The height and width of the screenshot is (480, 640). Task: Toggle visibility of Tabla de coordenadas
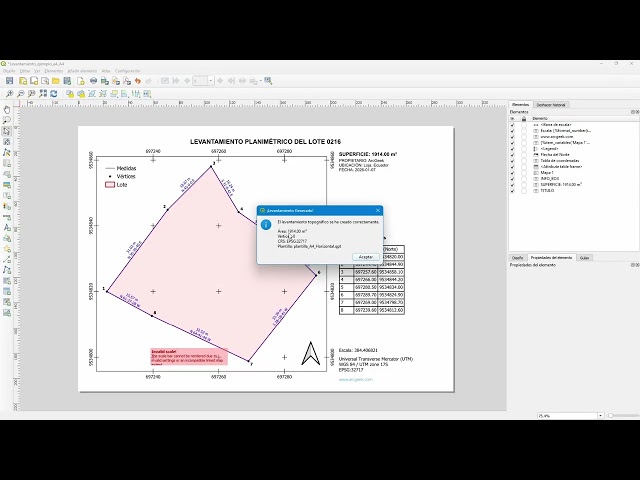[x=513, y=161]
